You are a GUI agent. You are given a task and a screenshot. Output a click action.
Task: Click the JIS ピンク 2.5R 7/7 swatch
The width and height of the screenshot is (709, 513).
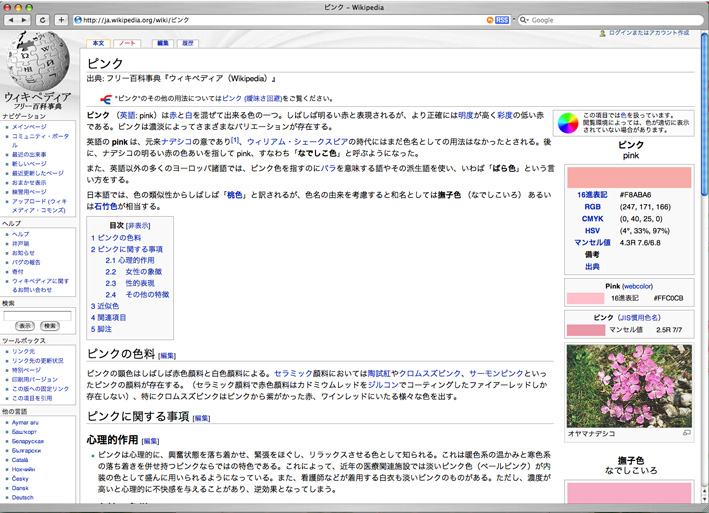586,330
